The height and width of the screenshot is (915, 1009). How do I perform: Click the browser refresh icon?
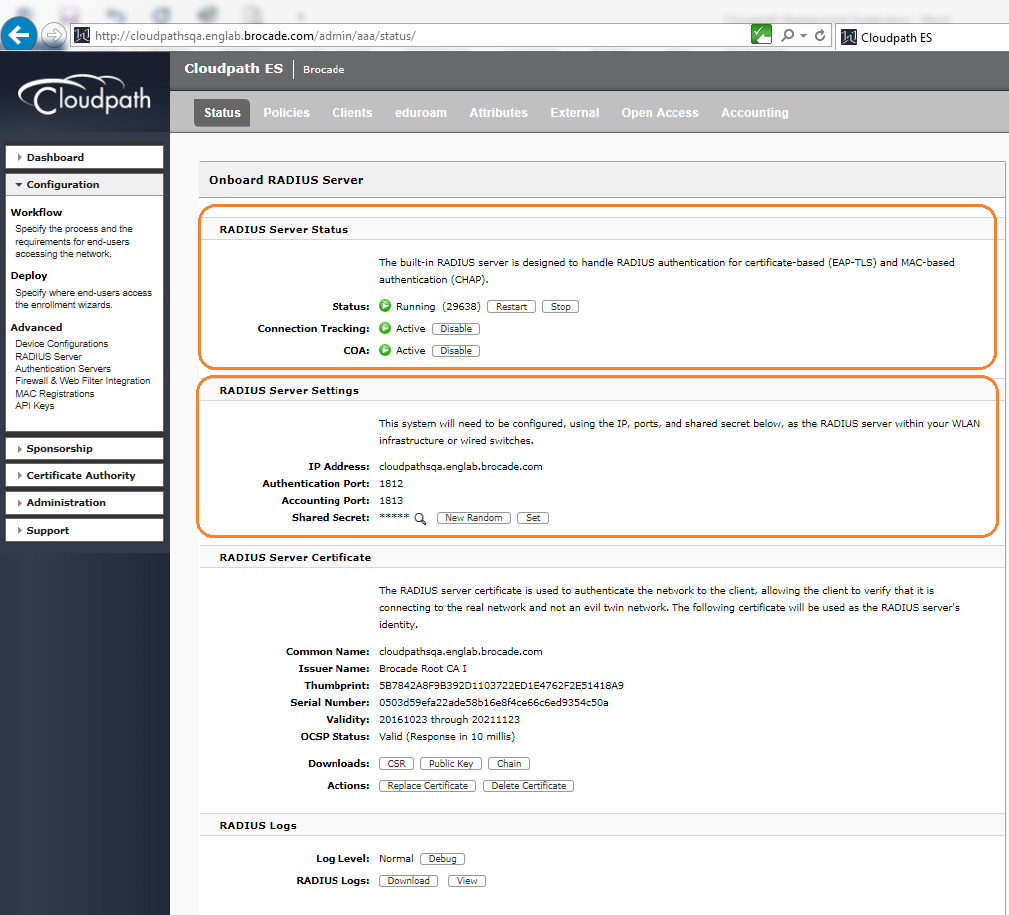point(820,35)
